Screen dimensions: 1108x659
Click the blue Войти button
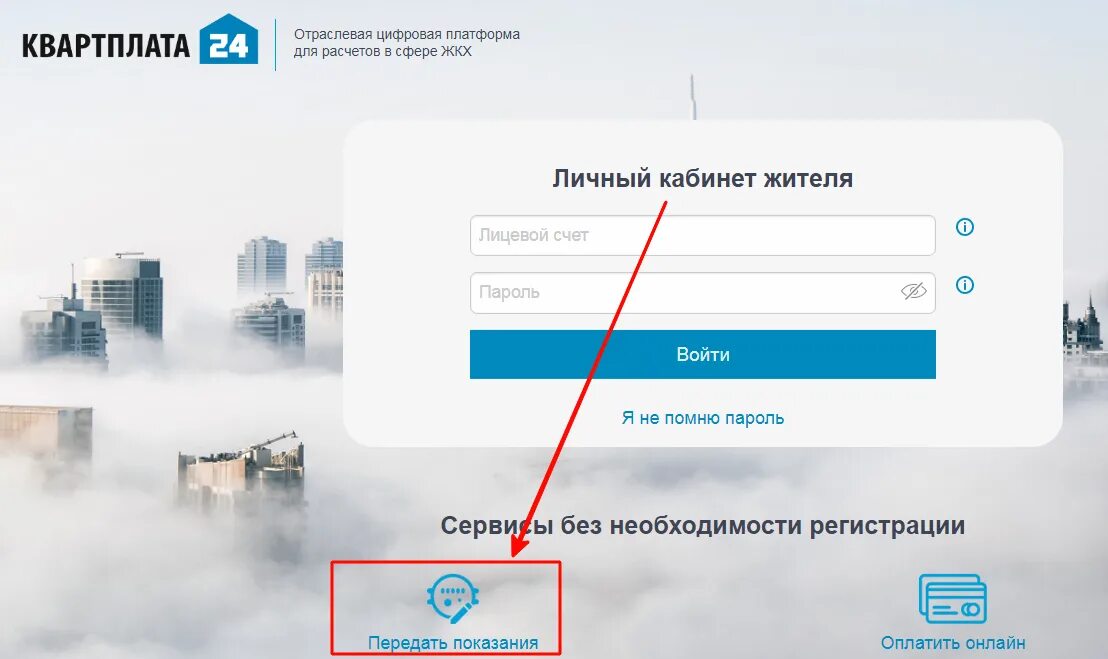[x=702, y=354]
